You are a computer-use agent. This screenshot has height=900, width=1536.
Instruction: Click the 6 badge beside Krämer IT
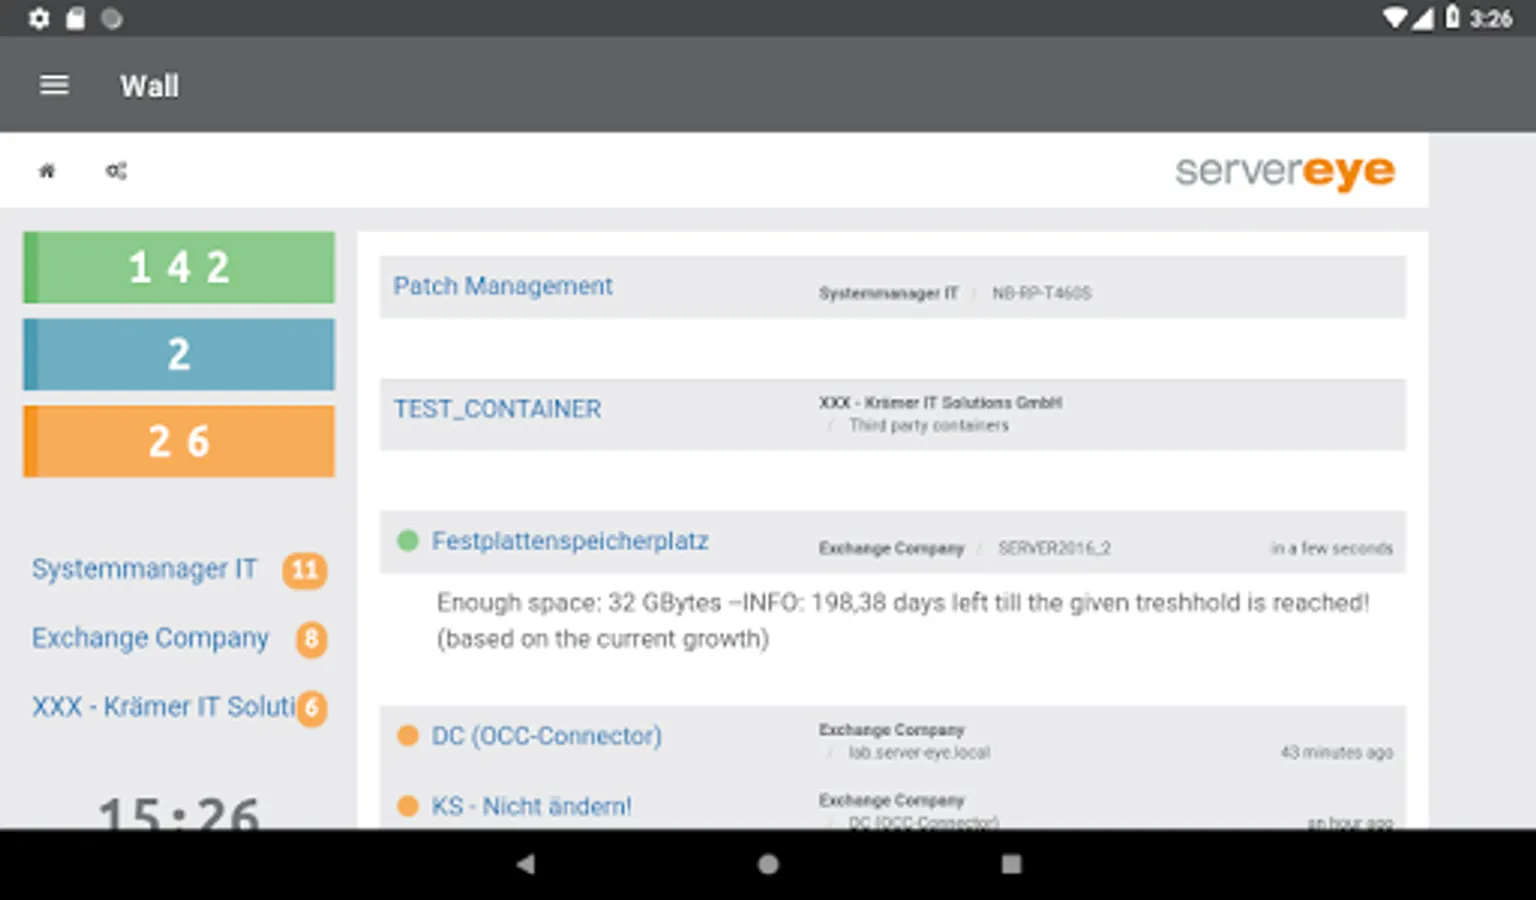[x=311, y=708]
